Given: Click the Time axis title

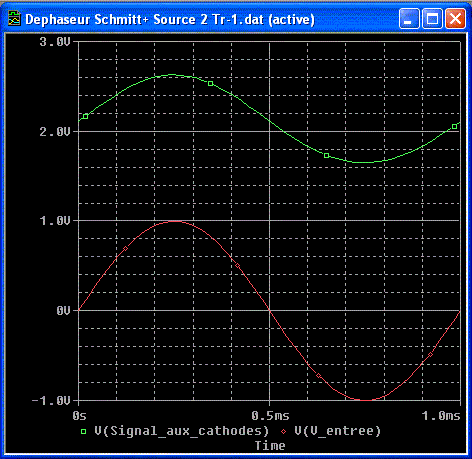Looking at the screenshot, I should 270,446.
